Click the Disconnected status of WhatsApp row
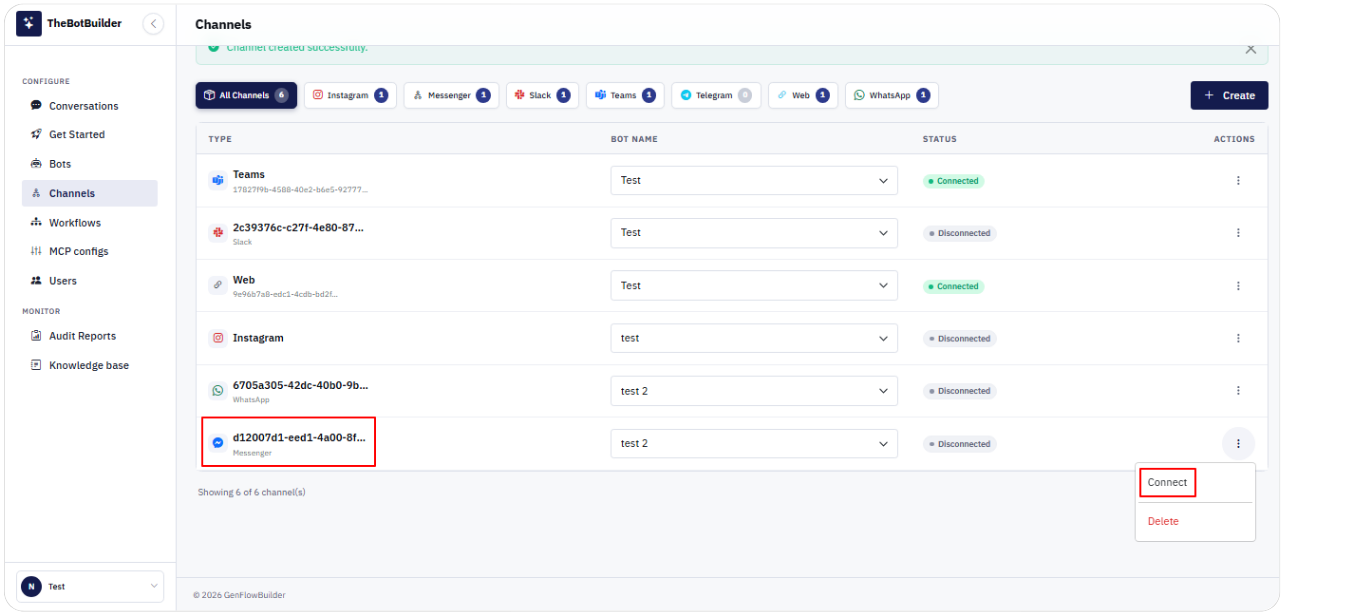1366x615 pixels. pos(960,391)
